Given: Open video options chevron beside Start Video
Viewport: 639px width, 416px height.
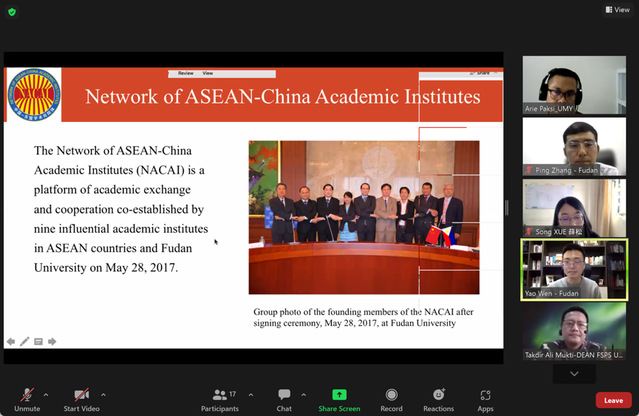Looking at the screenshot, I should click(x=104, y=395).
